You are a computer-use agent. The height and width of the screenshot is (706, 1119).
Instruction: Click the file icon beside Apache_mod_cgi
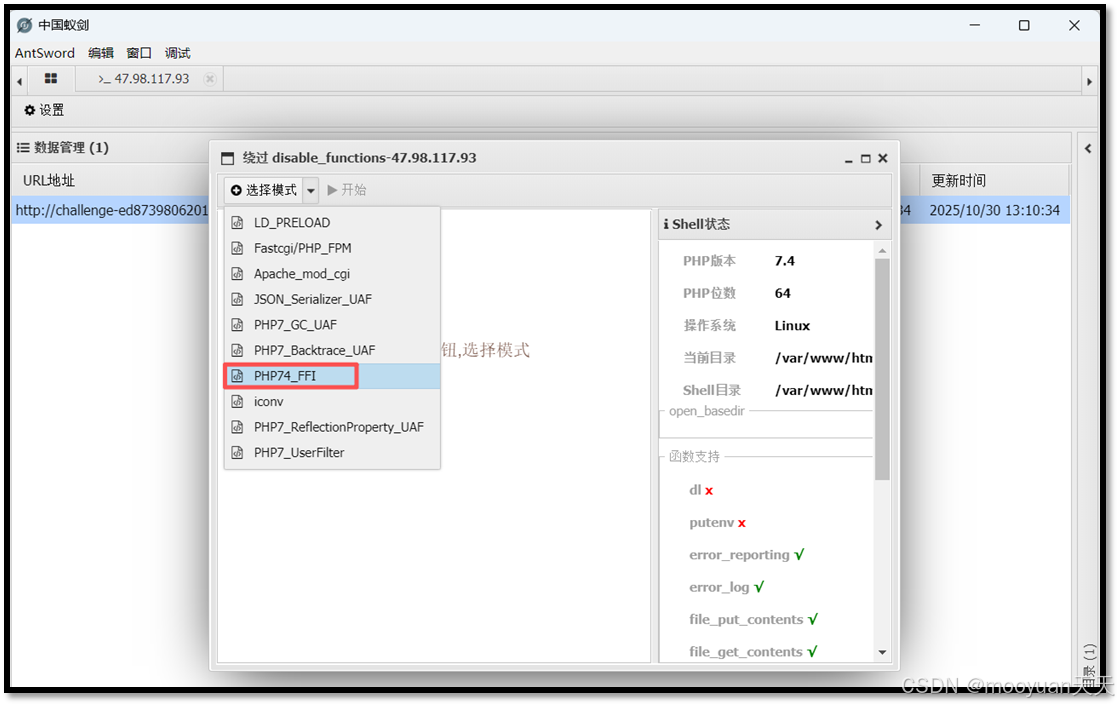click(238, 274)
